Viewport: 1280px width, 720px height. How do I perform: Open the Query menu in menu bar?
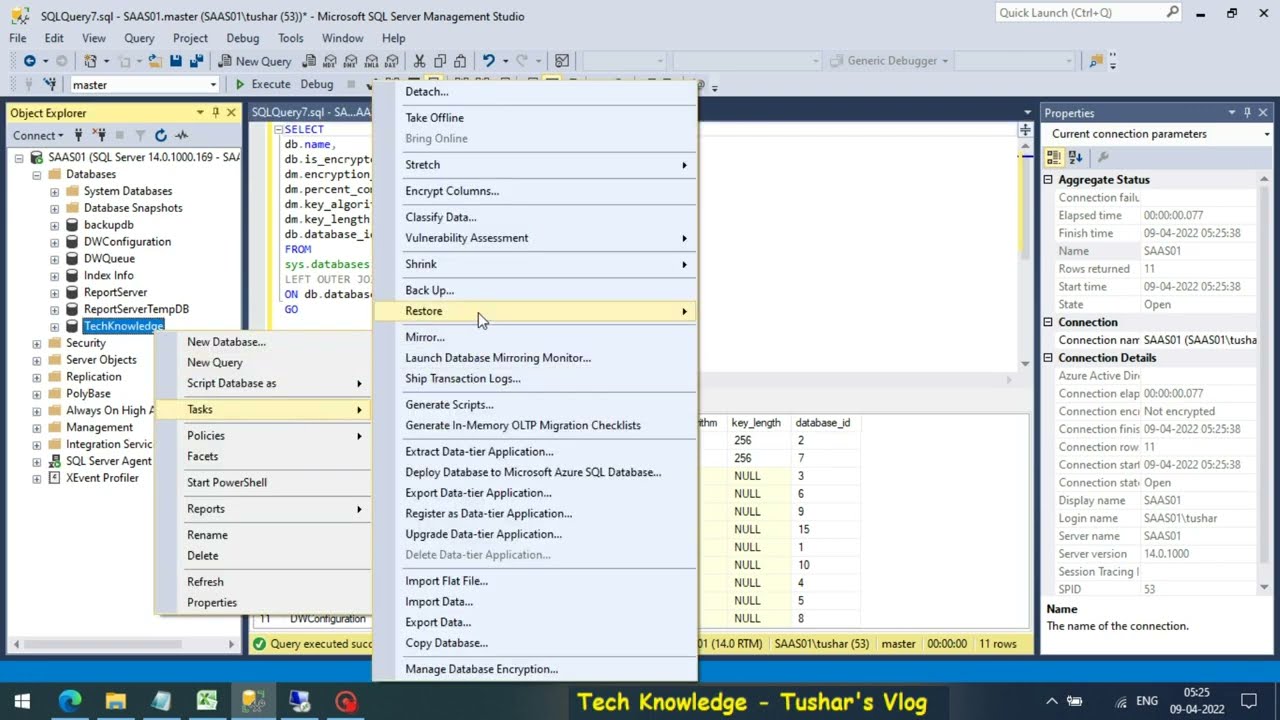139,38
